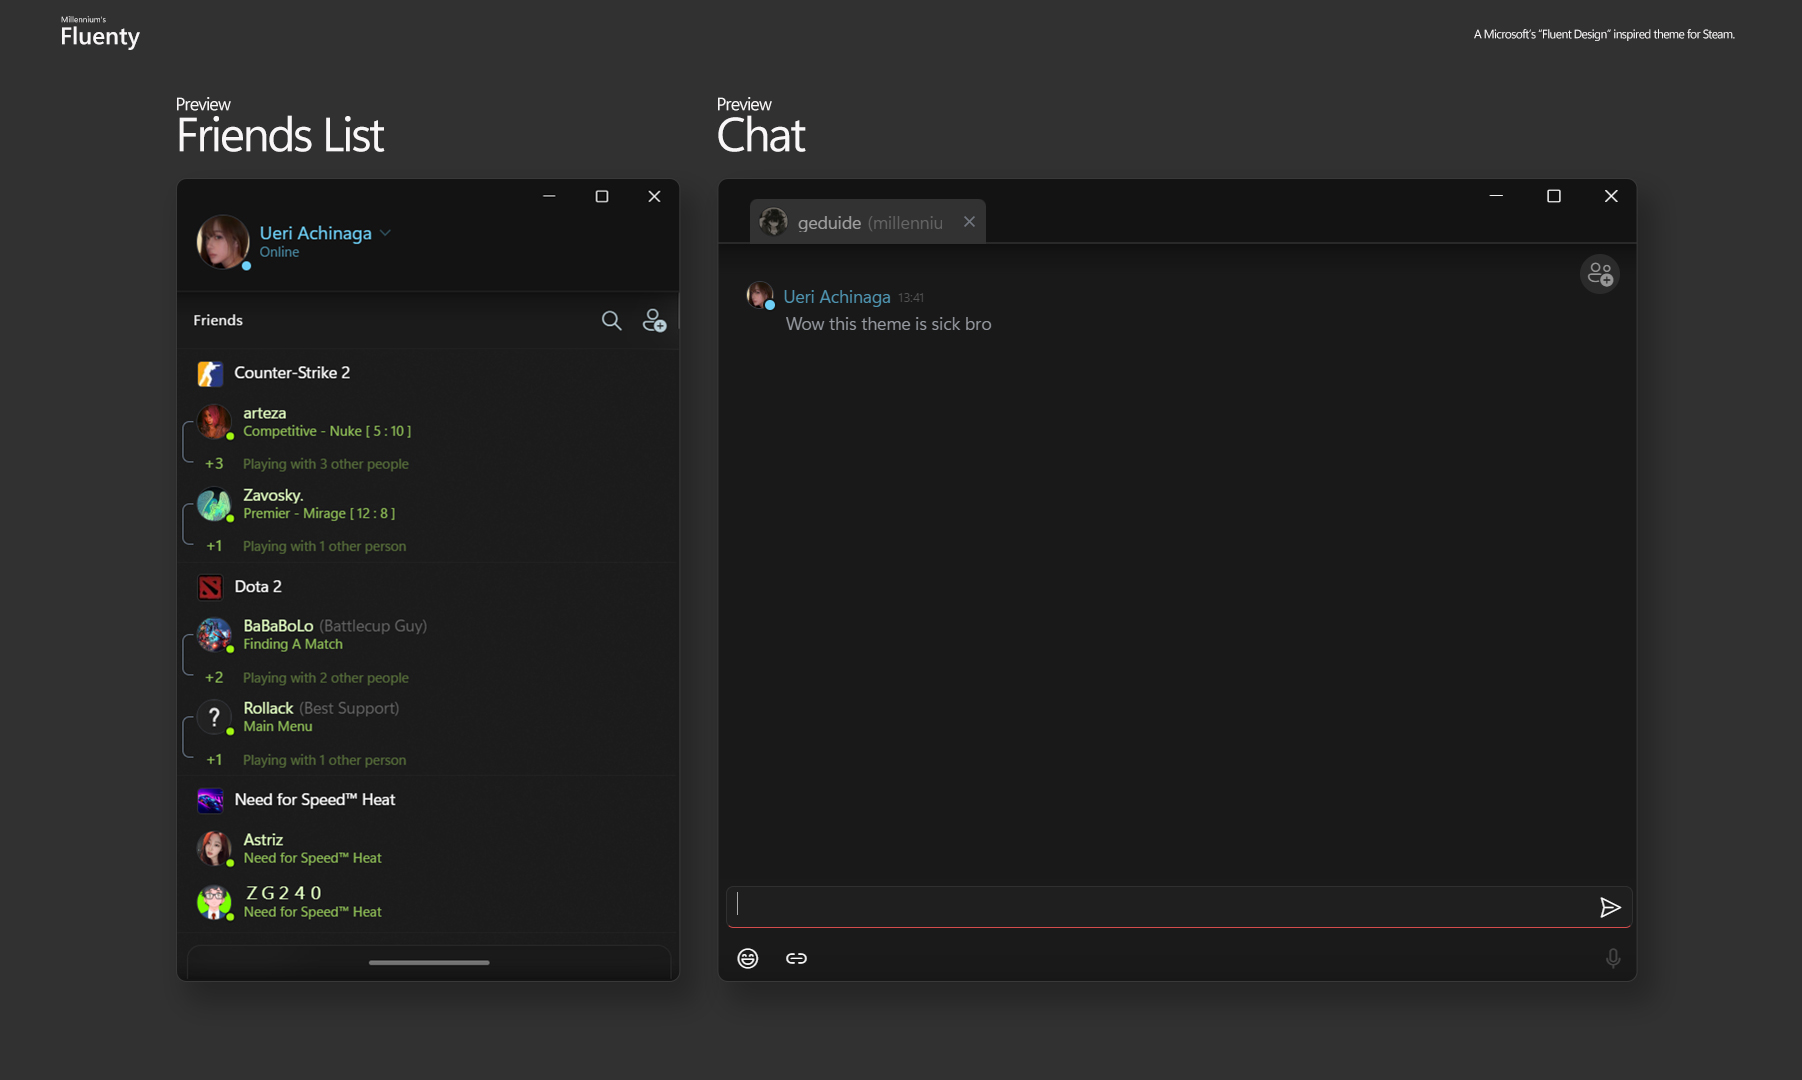Click Rollack's question mark avatar
The image size is (1802, 1080).
point(214,717)
